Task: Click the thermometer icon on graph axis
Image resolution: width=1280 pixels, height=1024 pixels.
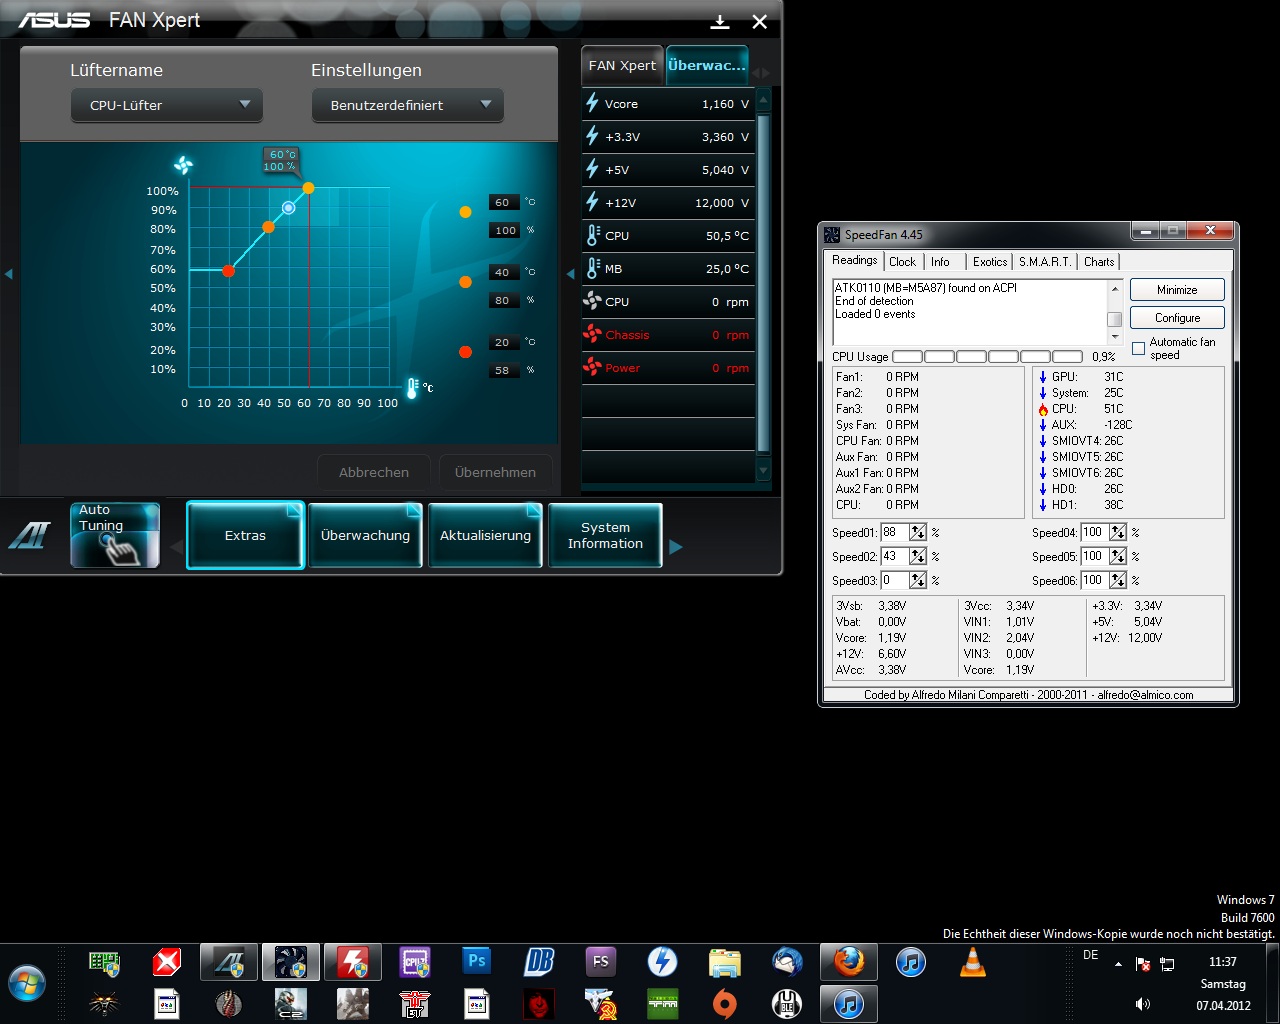Action: click(412, 388)
